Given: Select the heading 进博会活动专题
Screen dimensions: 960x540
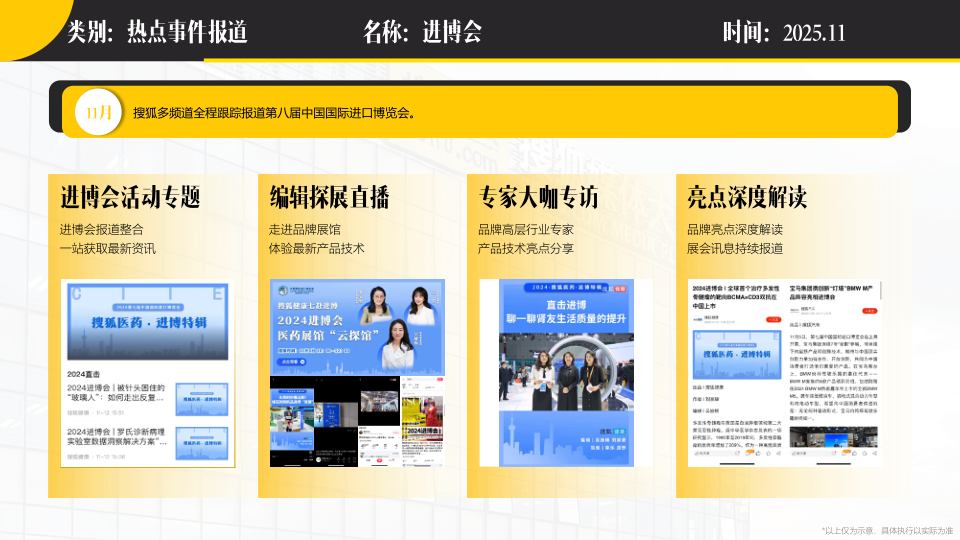Looking at the screenshot, I should tap(130, 197).
